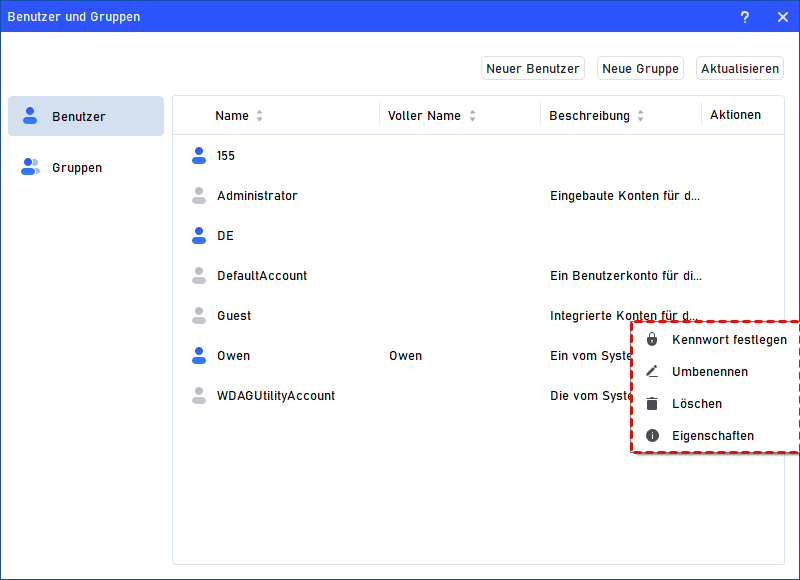Sort by Voller Name column arrows
800x580 pixels.
pos(472,116)
